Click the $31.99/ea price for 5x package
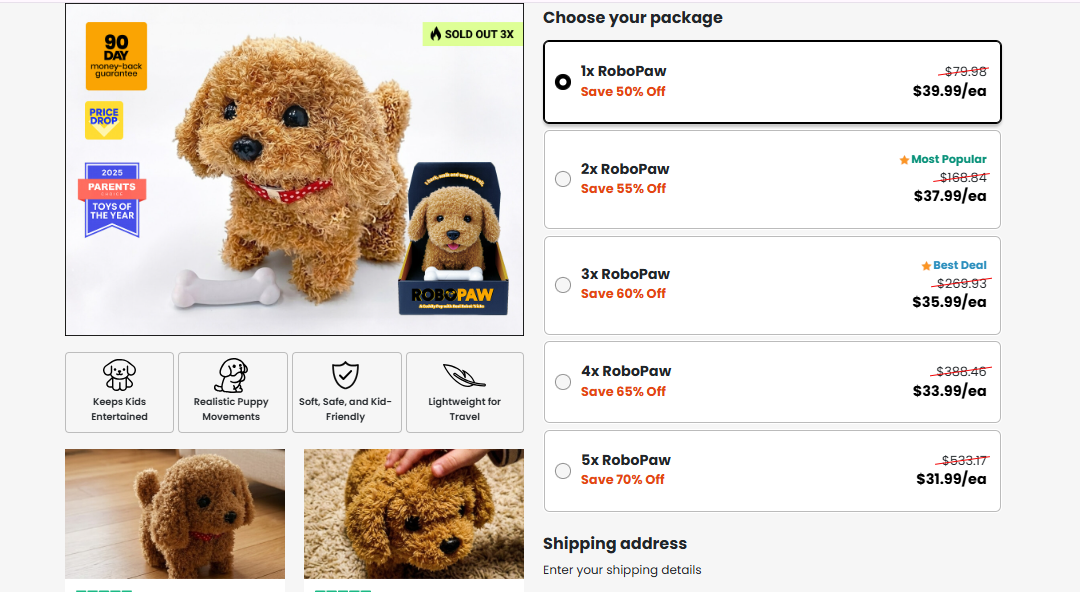The width and height of the screenshot is (1080, 592). click(951, 479)
